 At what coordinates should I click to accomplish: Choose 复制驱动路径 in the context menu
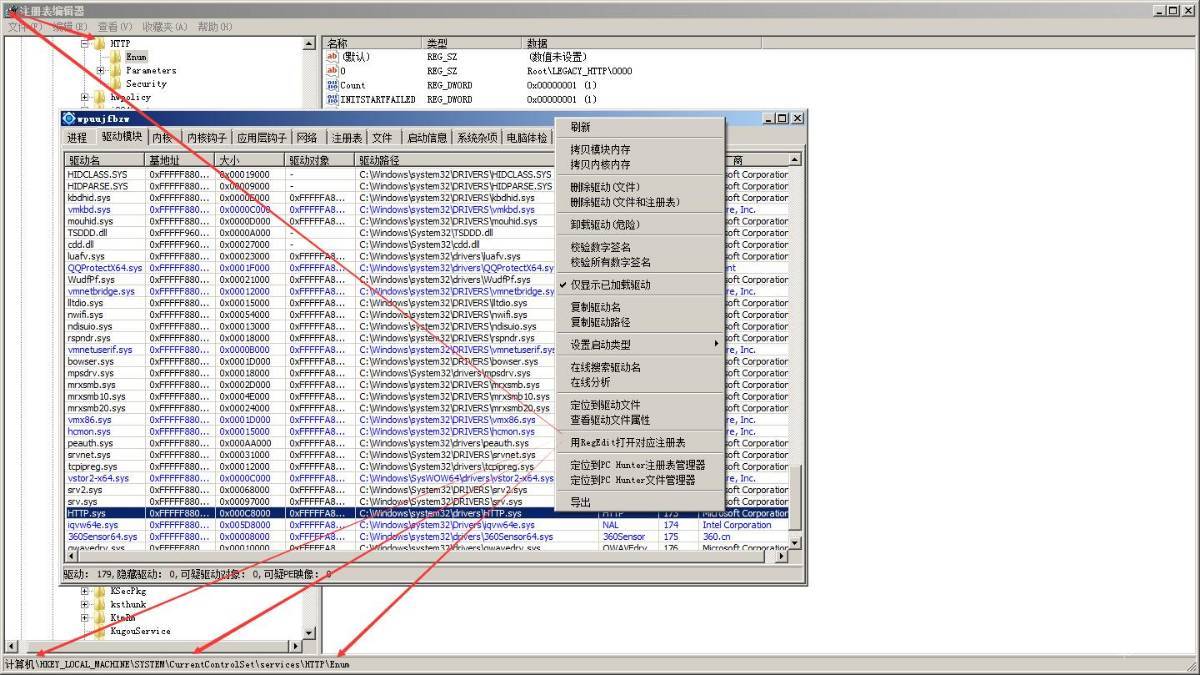(639, 322)
